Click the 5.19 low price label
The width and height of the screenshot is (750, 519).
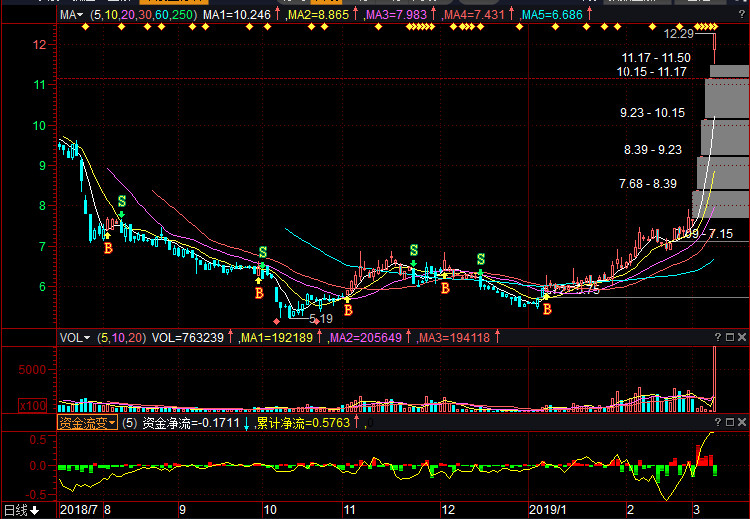[x=320, y=319]
